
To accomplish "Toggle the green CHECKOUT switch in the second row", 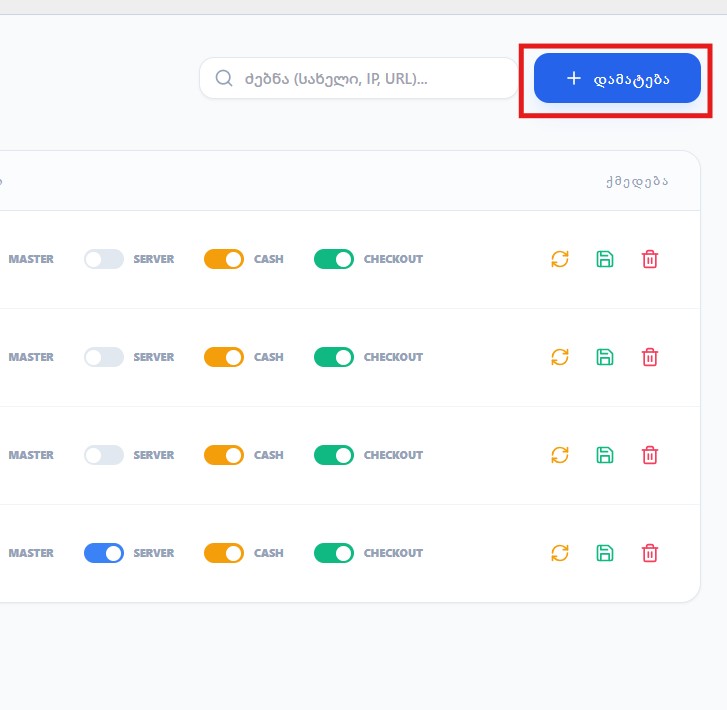I will [334, 357].
